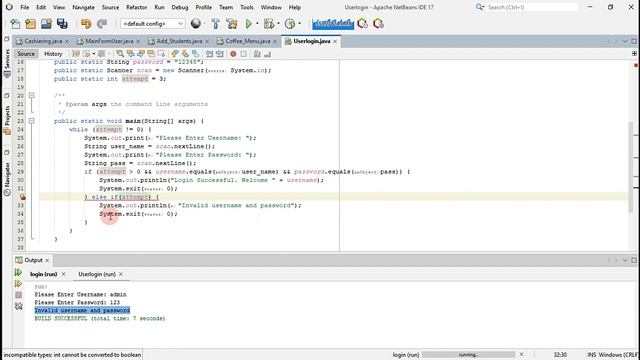This screenshot has height=360, width=640.
Task: Open the Help menu
Action: (295, 7)
